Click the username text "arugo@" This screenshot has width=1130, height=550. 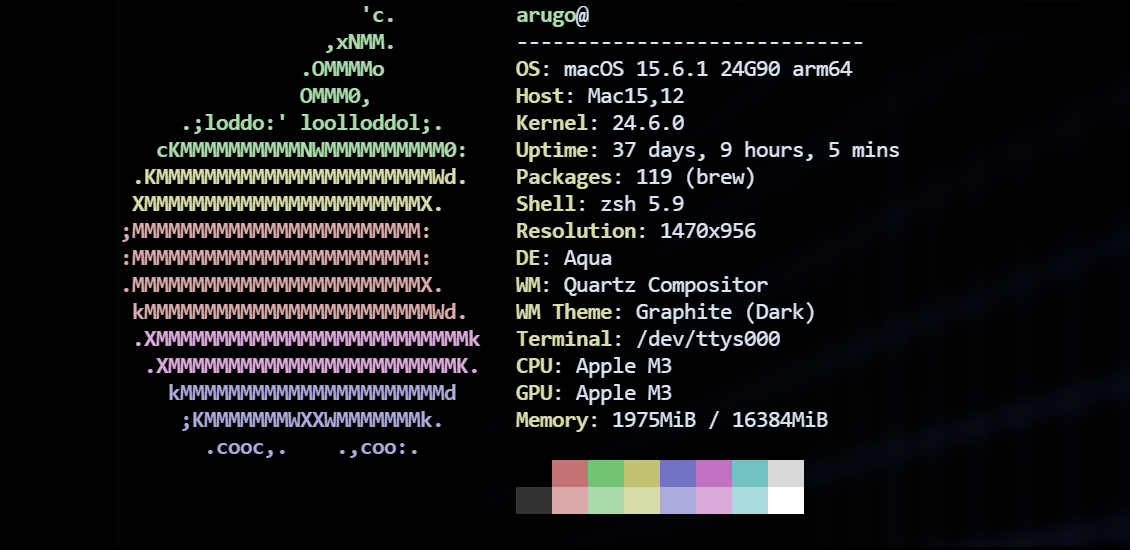553,15
